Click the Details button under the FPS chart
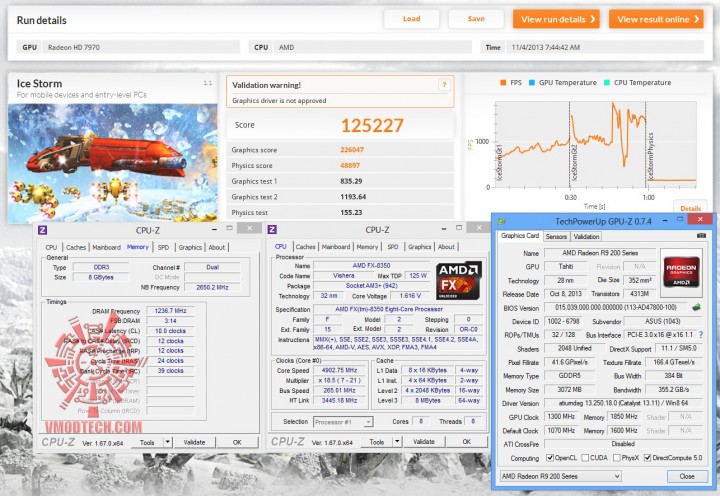The image size is (720, 496). pyautogui.click(x=690, y=208)
